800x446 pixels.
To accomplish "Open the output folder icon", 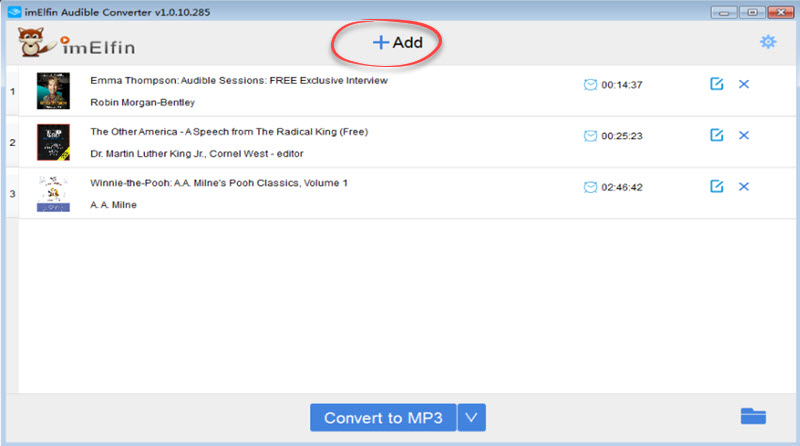I will point(753,416).
